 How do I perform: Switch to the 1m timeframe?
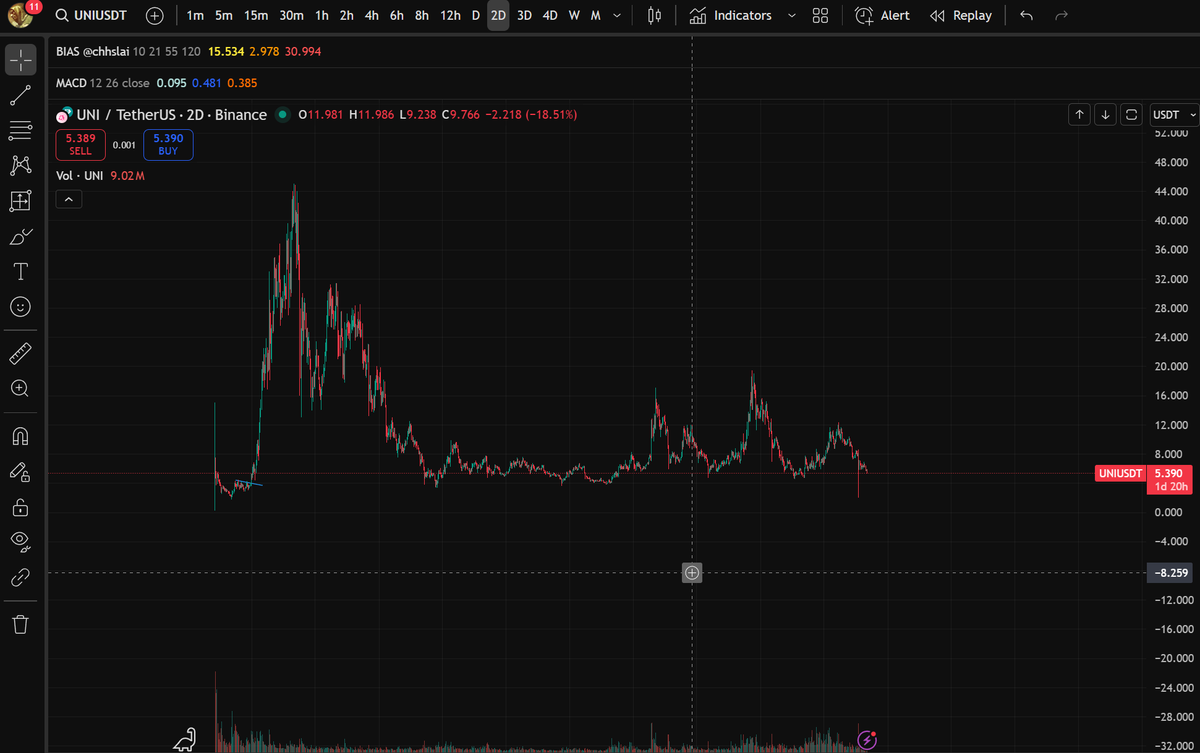pos(195,16)
